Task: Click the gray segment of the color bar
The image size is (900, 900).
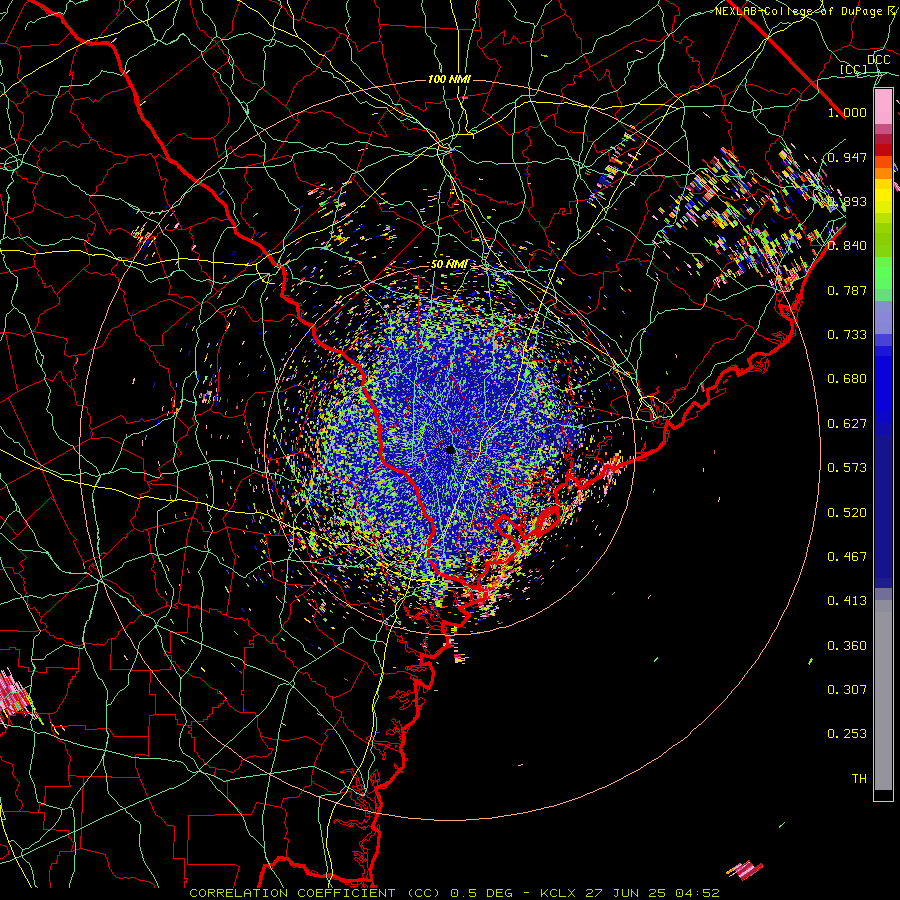Action: (x=883, y=695)
